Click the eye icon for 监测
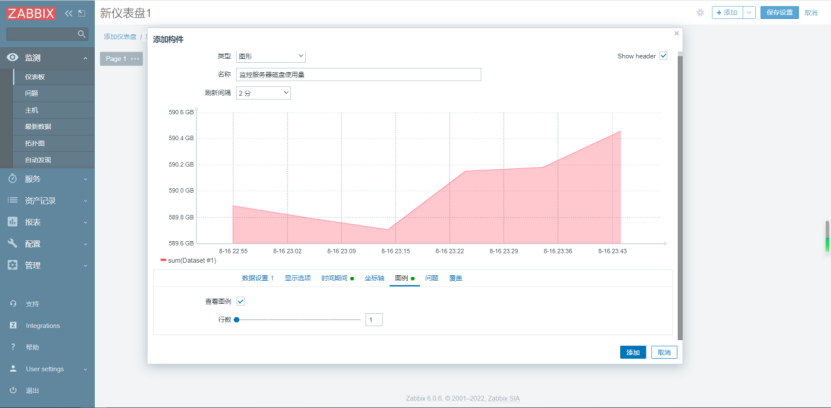This screenshot has width=831, height=408. pyautogui.click(x=13, y=58)
